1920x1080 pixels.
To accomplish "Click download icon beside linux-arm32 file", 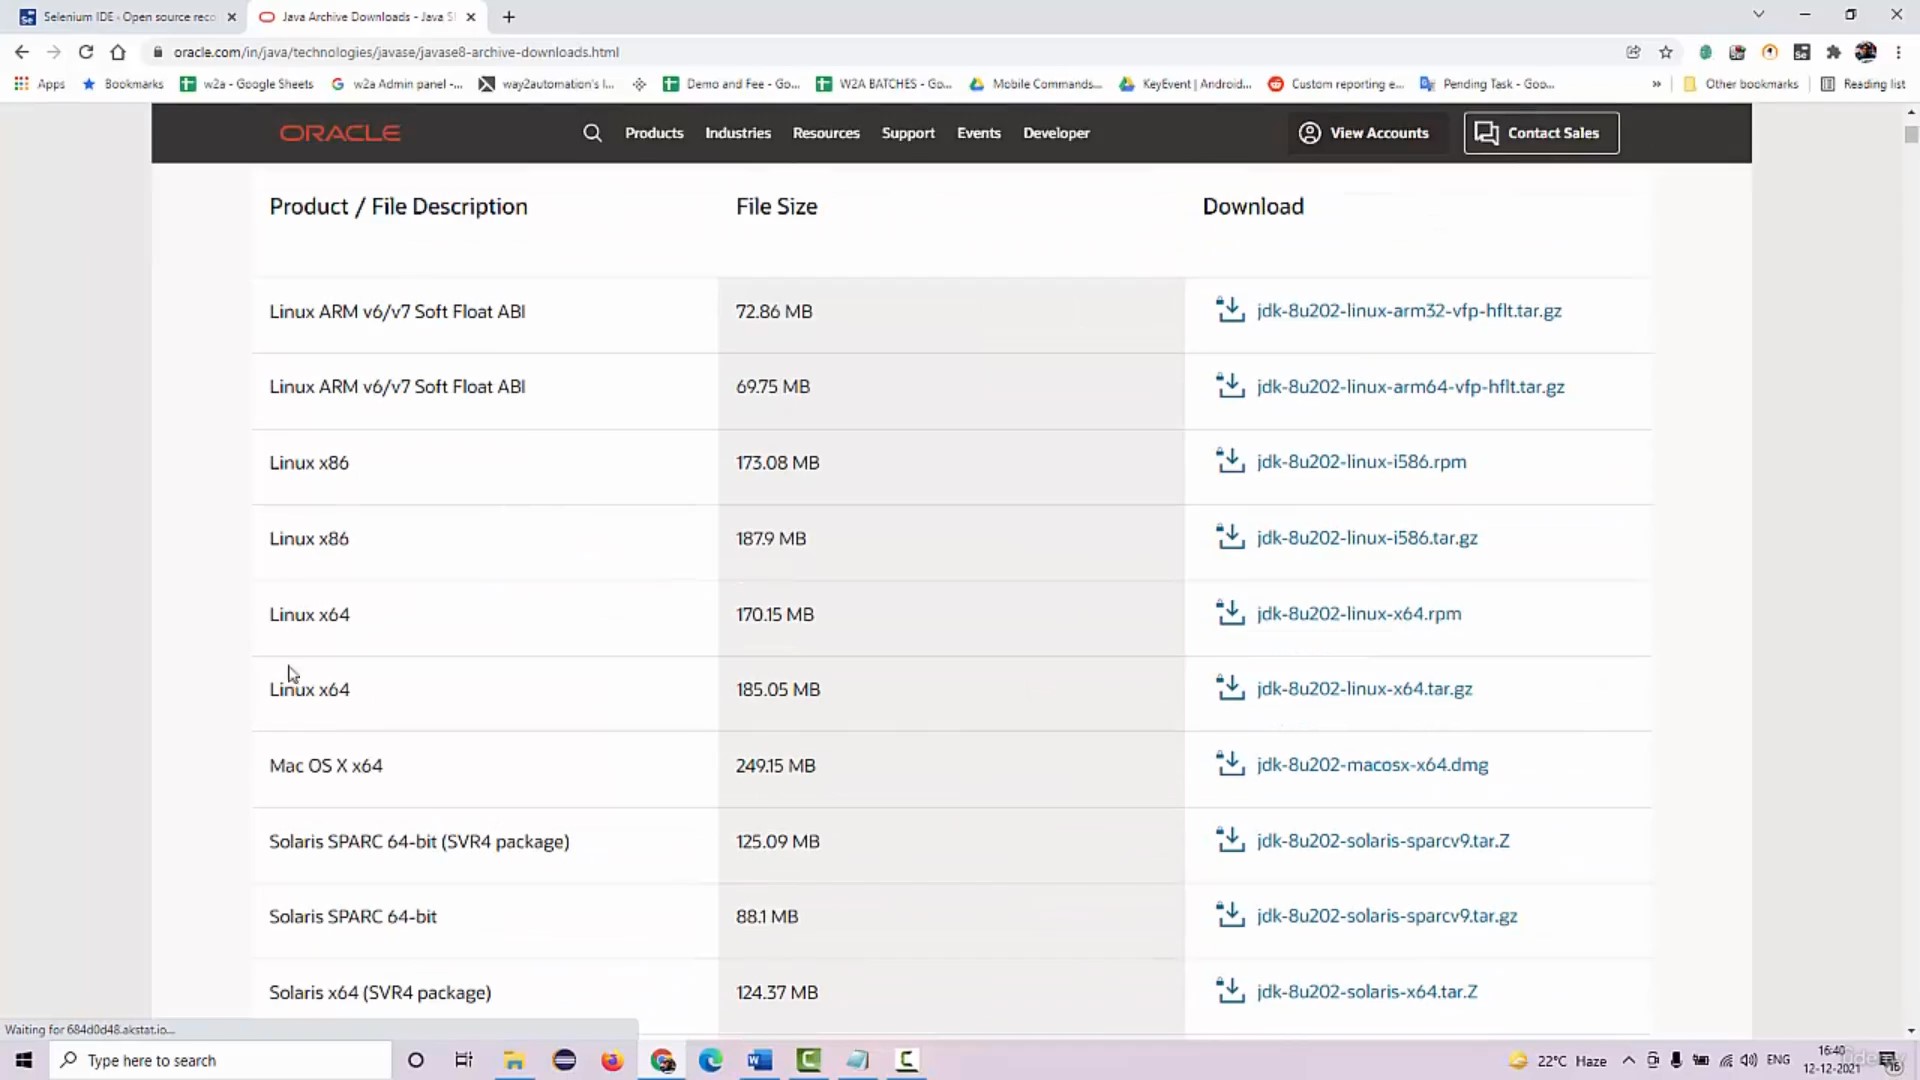I will click(x=1230, y=310).
